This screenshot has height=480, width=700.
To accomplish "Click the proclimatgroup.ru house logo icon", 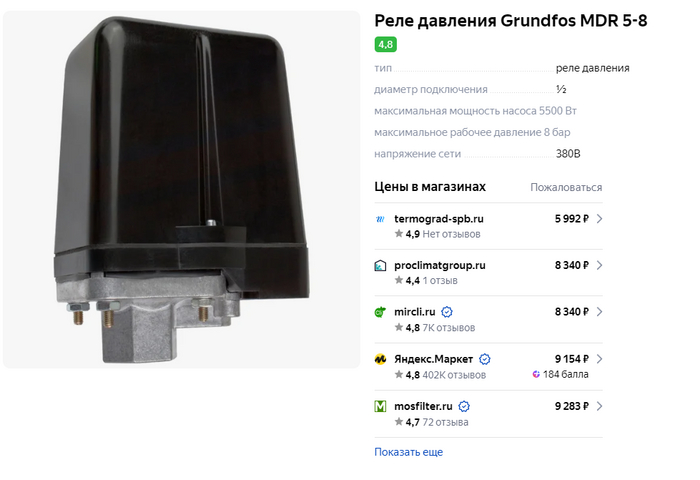I will 380,266.
